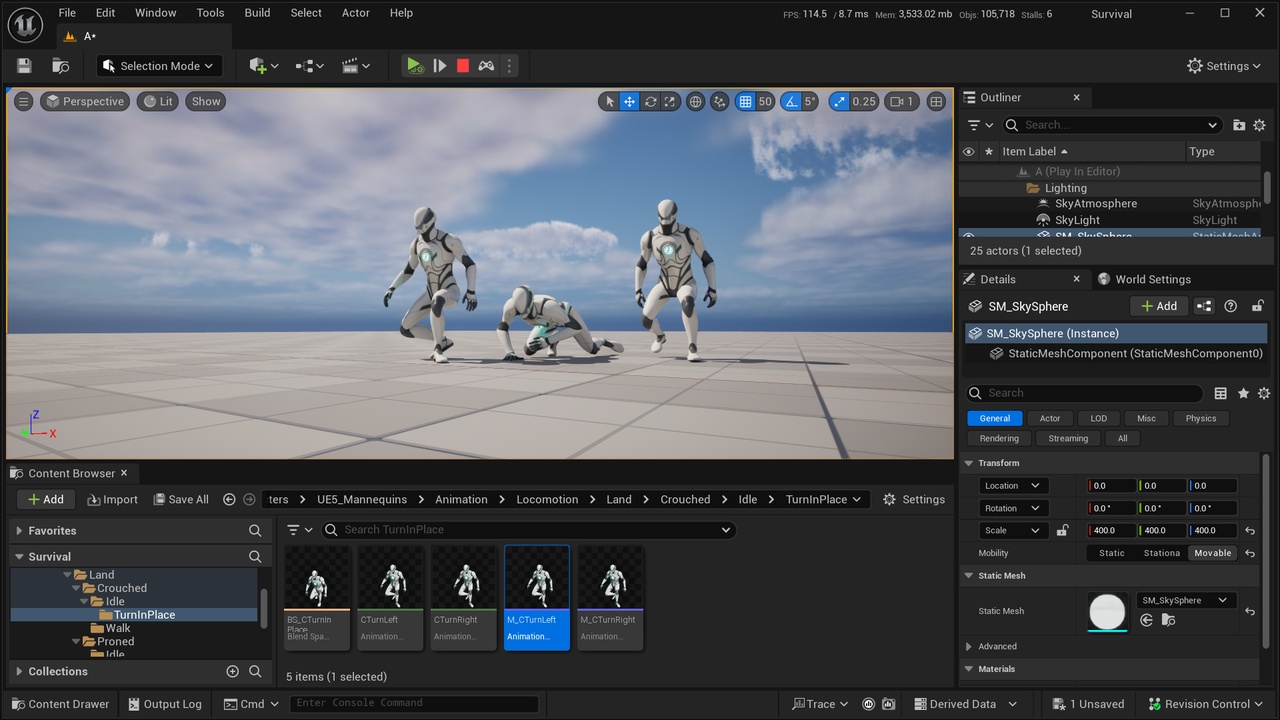Click into the Outliner search field

(1112, 125)
